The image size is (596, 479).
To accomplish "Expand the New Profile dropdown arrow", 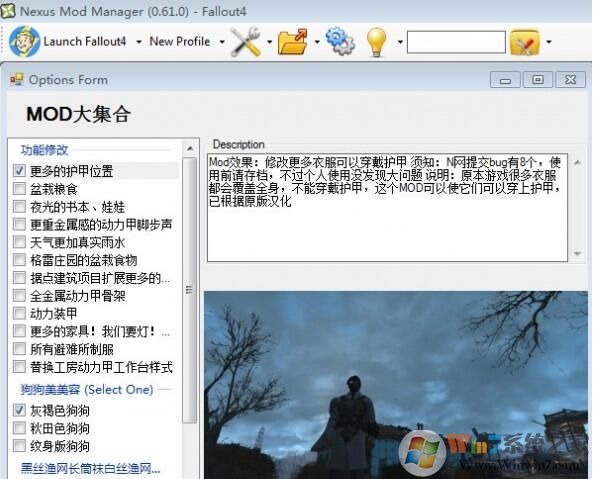I will [222, 42].
